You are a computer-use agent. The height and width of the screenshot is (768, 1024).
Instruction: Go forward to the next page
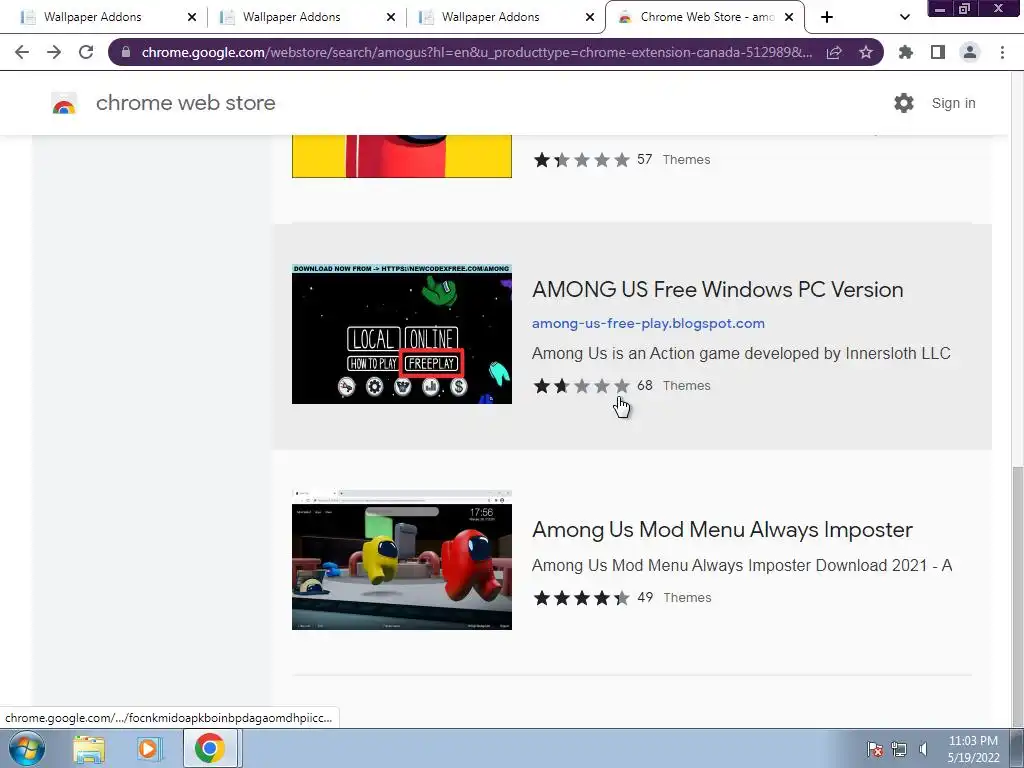pyautogui.click(x=54, y=52)
